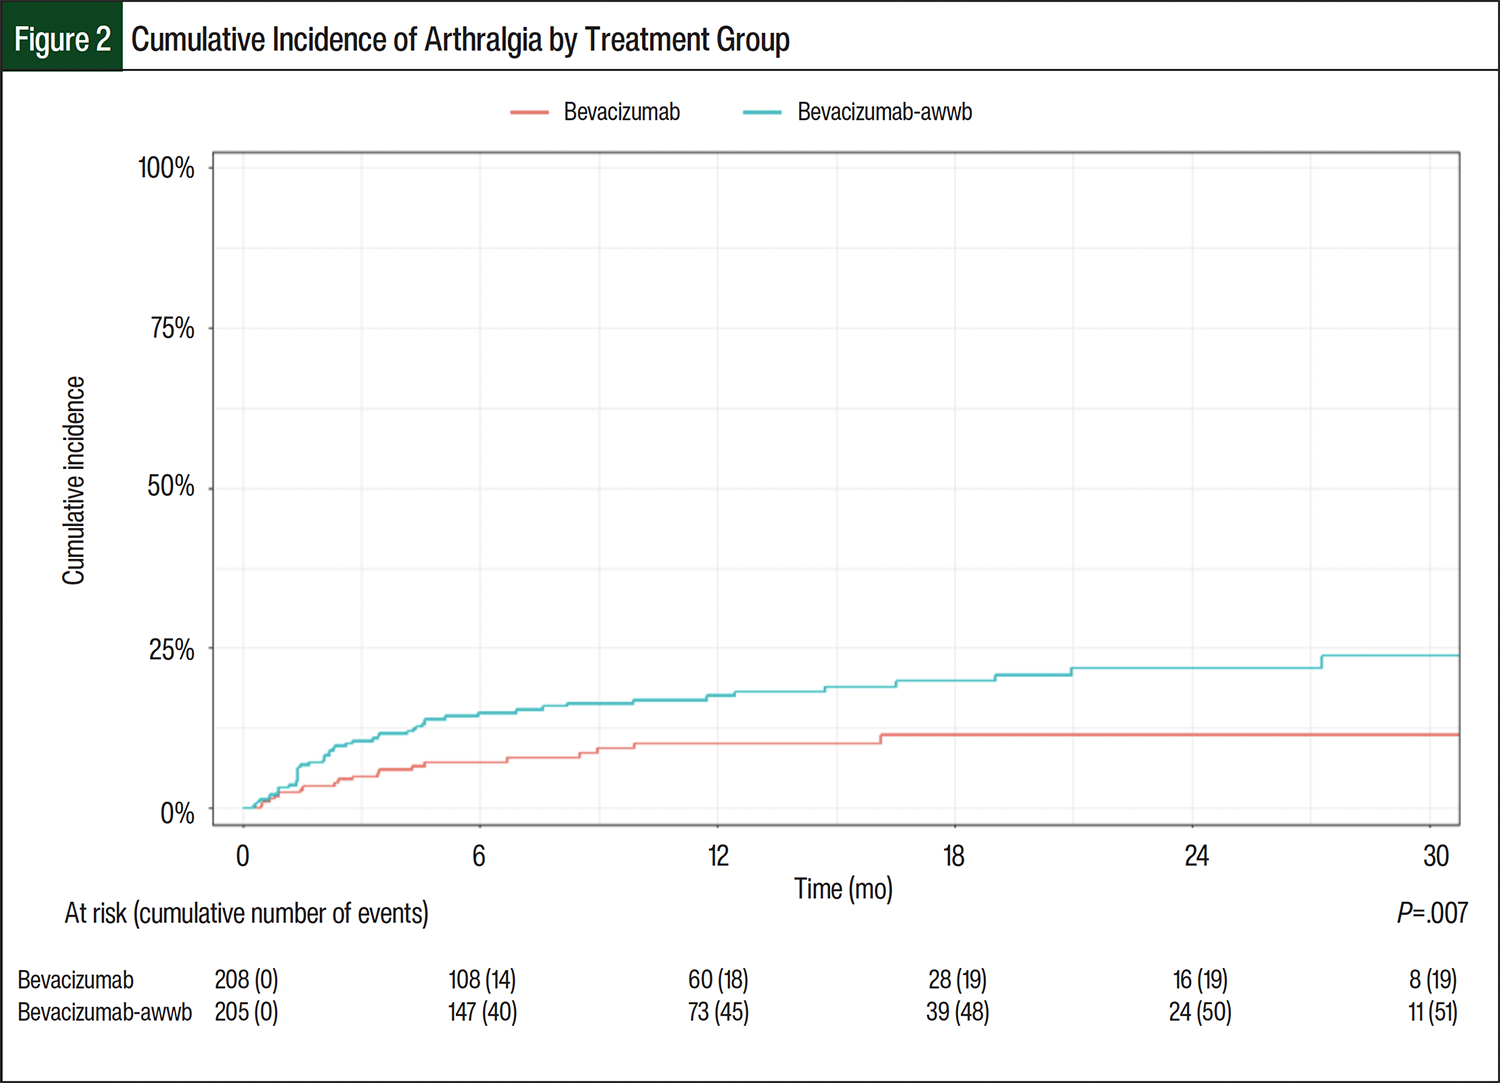This screenshot has height=1083, width=1500.
Task: Click the teal Bevacizumab-awwb legend line
Action: pyautogui.click(x=762, y=113)
